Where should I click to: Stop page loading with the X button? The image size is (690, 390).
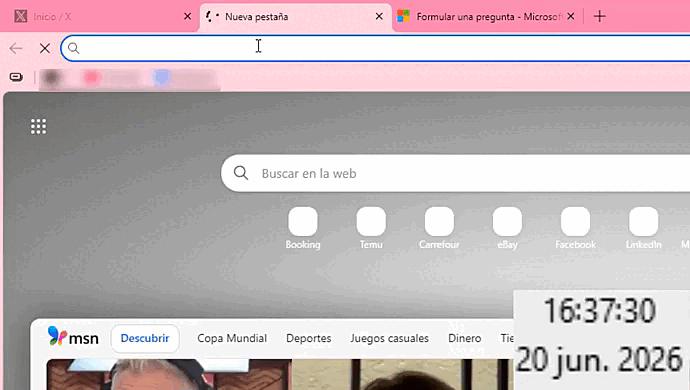tap(45, 48)
